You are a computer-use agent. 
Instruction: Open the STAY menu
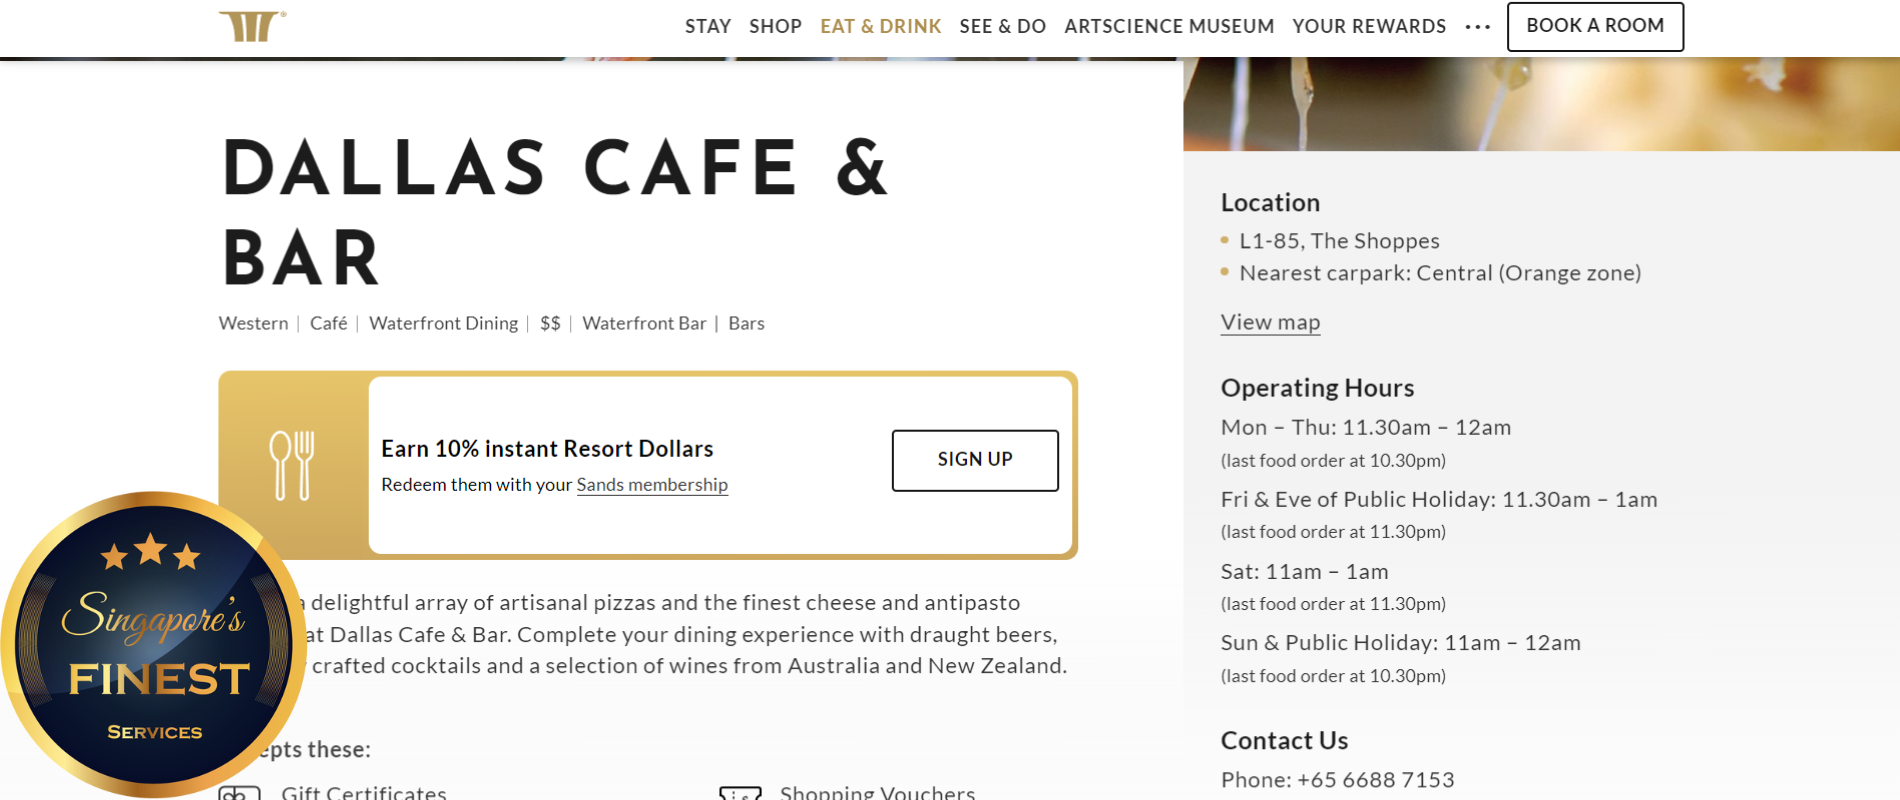pos(708,26)
